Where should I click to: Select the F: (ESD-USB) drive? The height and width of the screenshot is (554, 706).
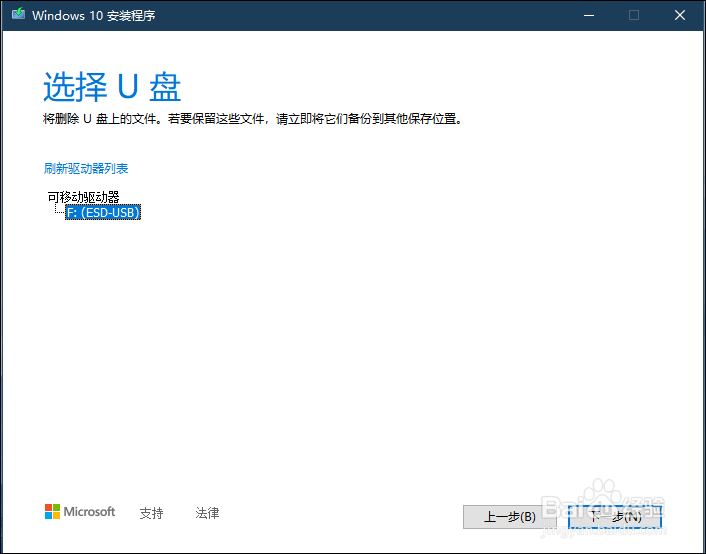pos(103,212)
